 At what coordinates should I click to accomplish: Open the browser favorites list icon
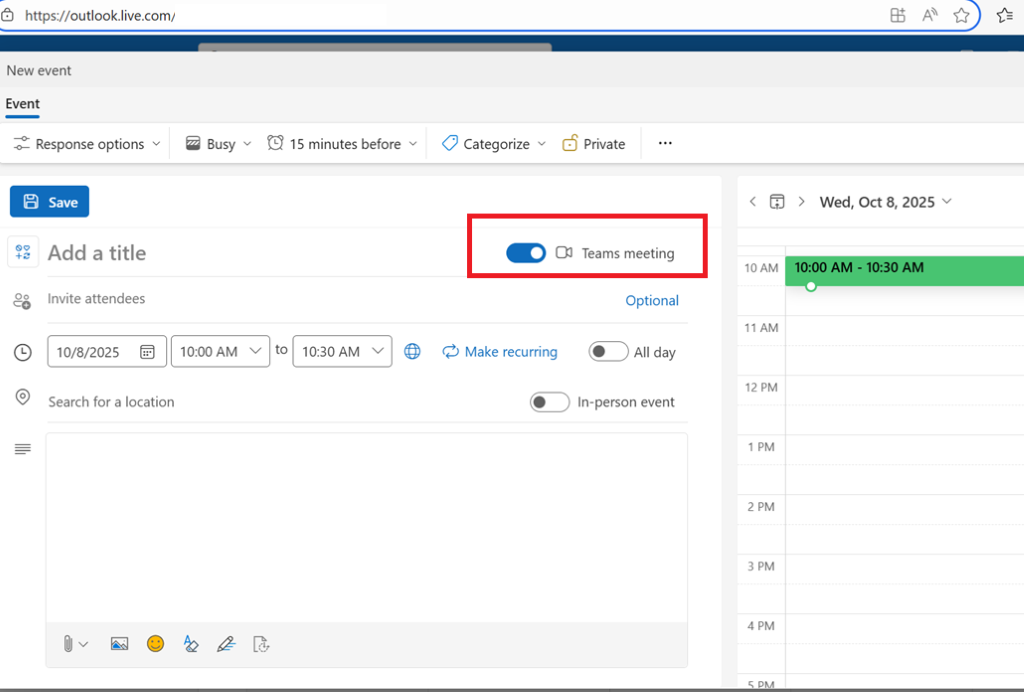[1005, 15]
